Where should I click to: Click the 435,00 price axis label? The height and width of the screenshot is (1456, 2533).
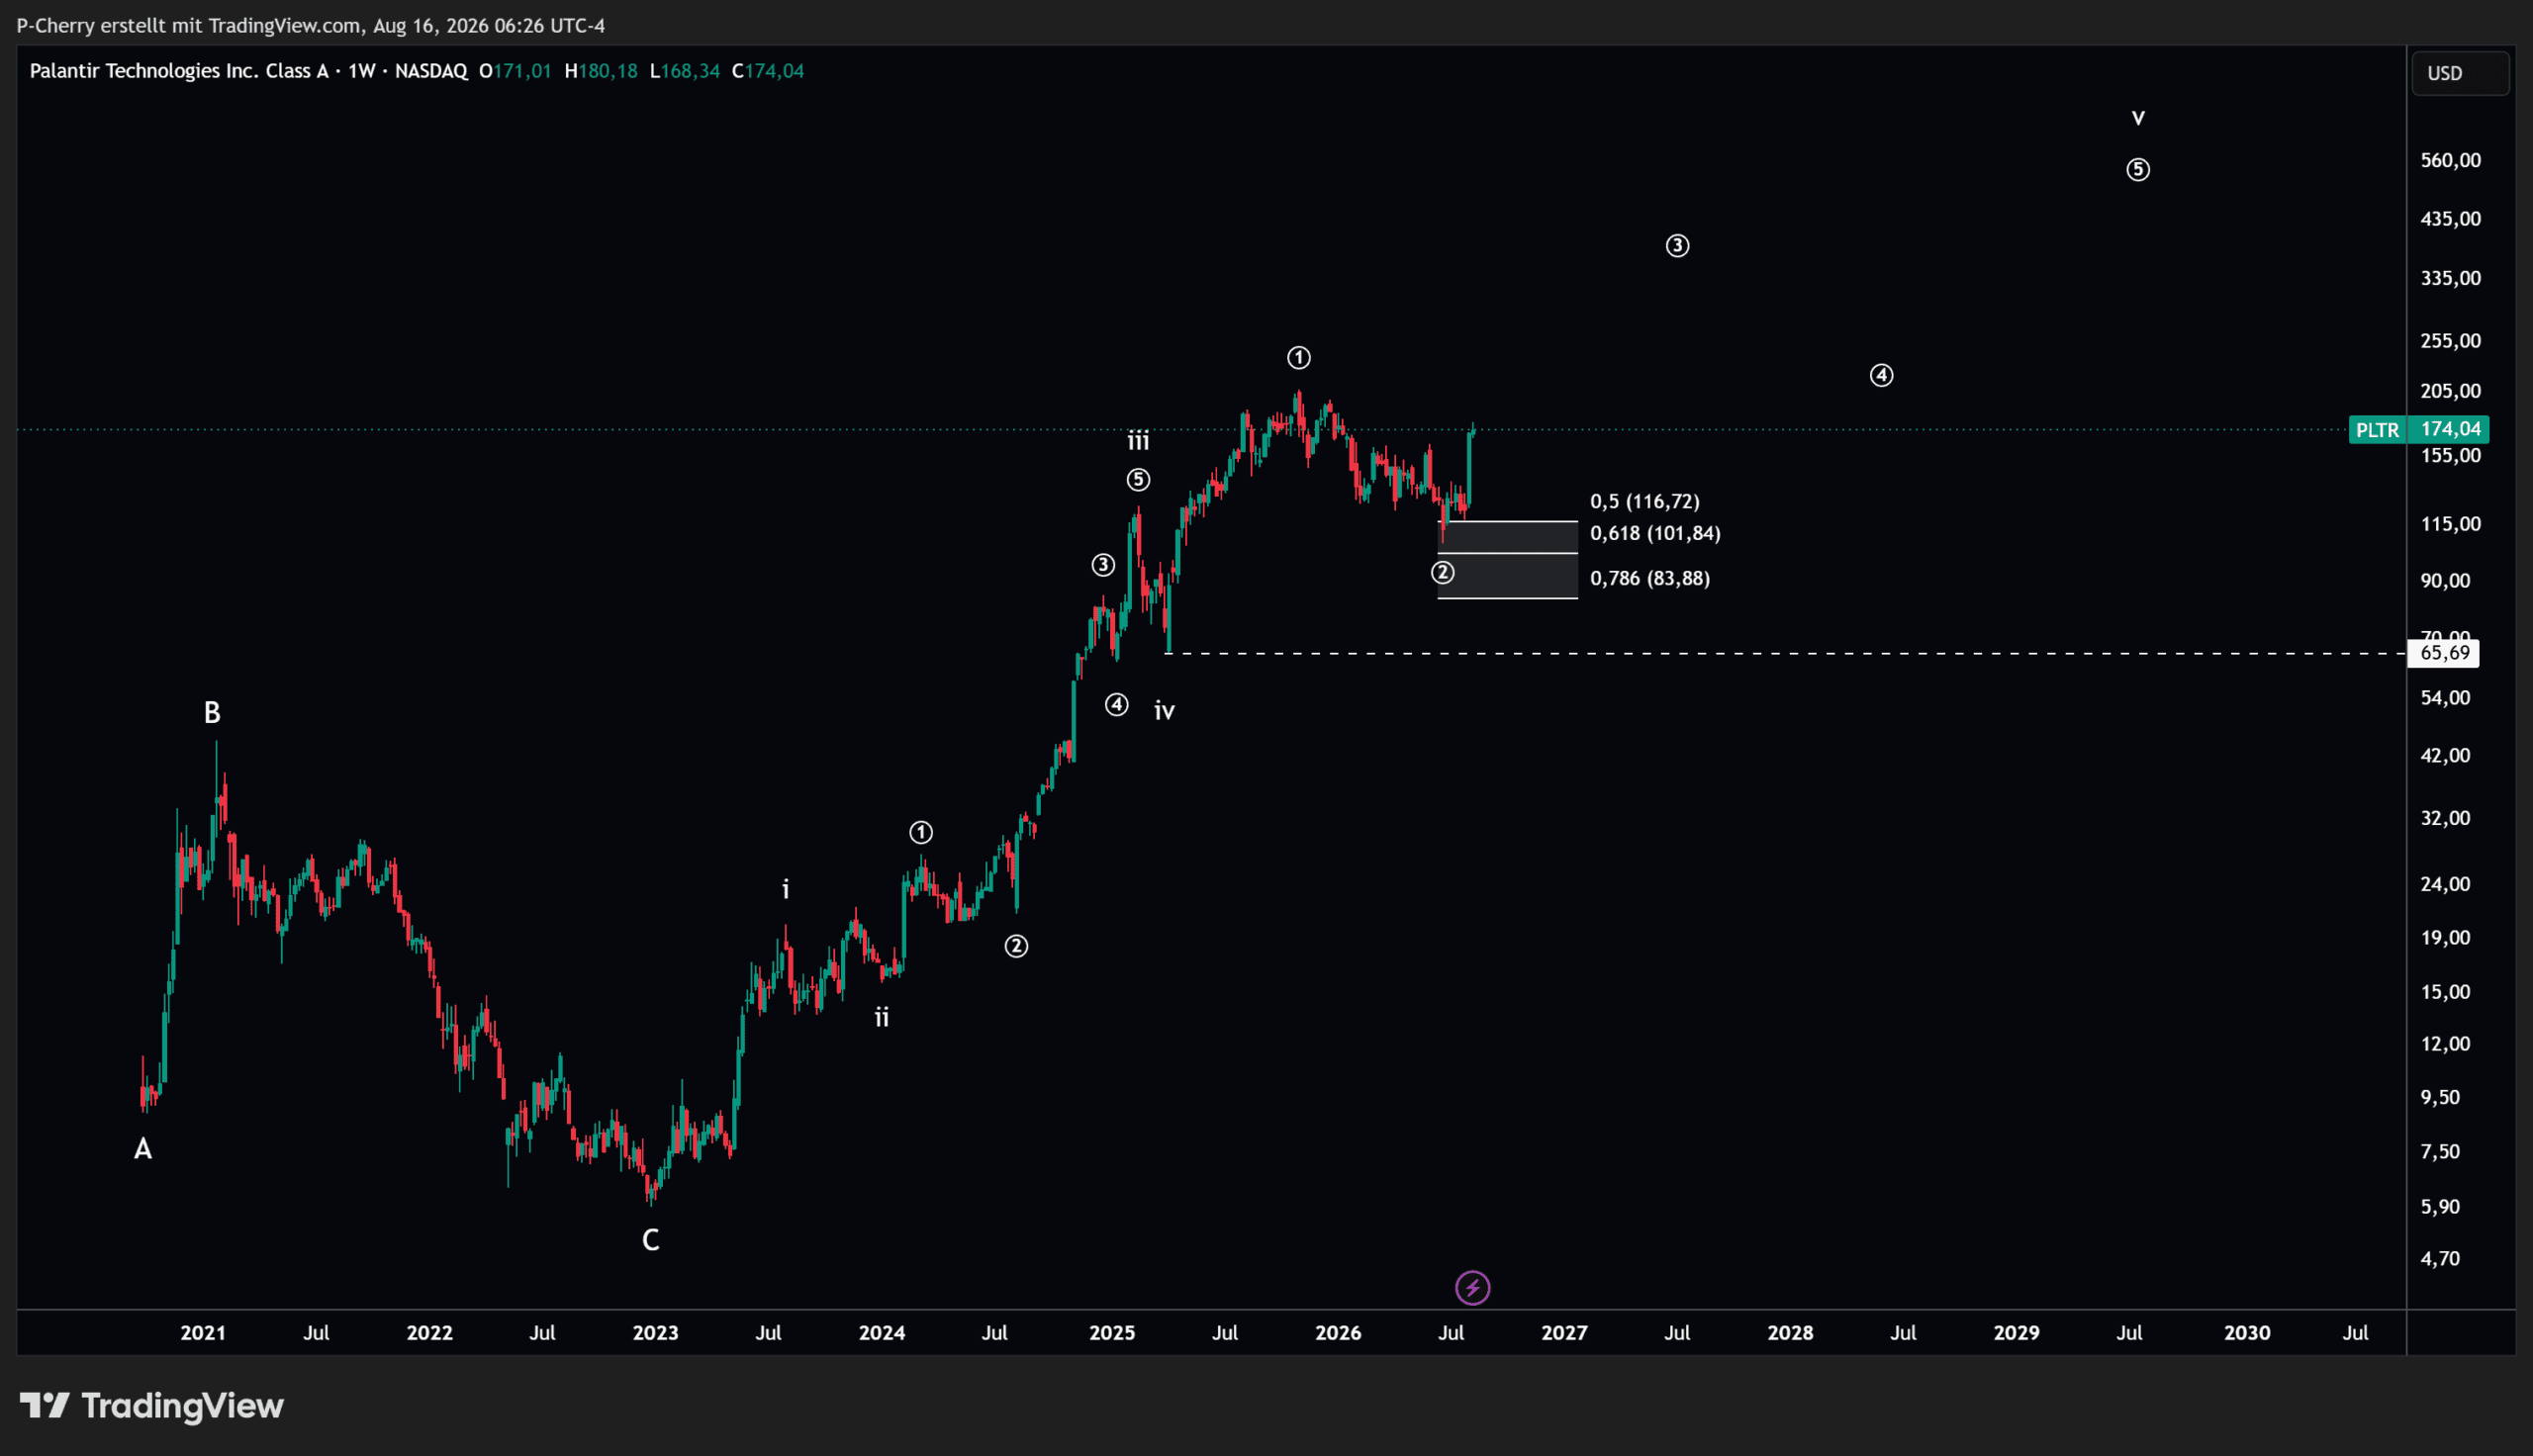pyautogui.click(x=2450, y=218)
